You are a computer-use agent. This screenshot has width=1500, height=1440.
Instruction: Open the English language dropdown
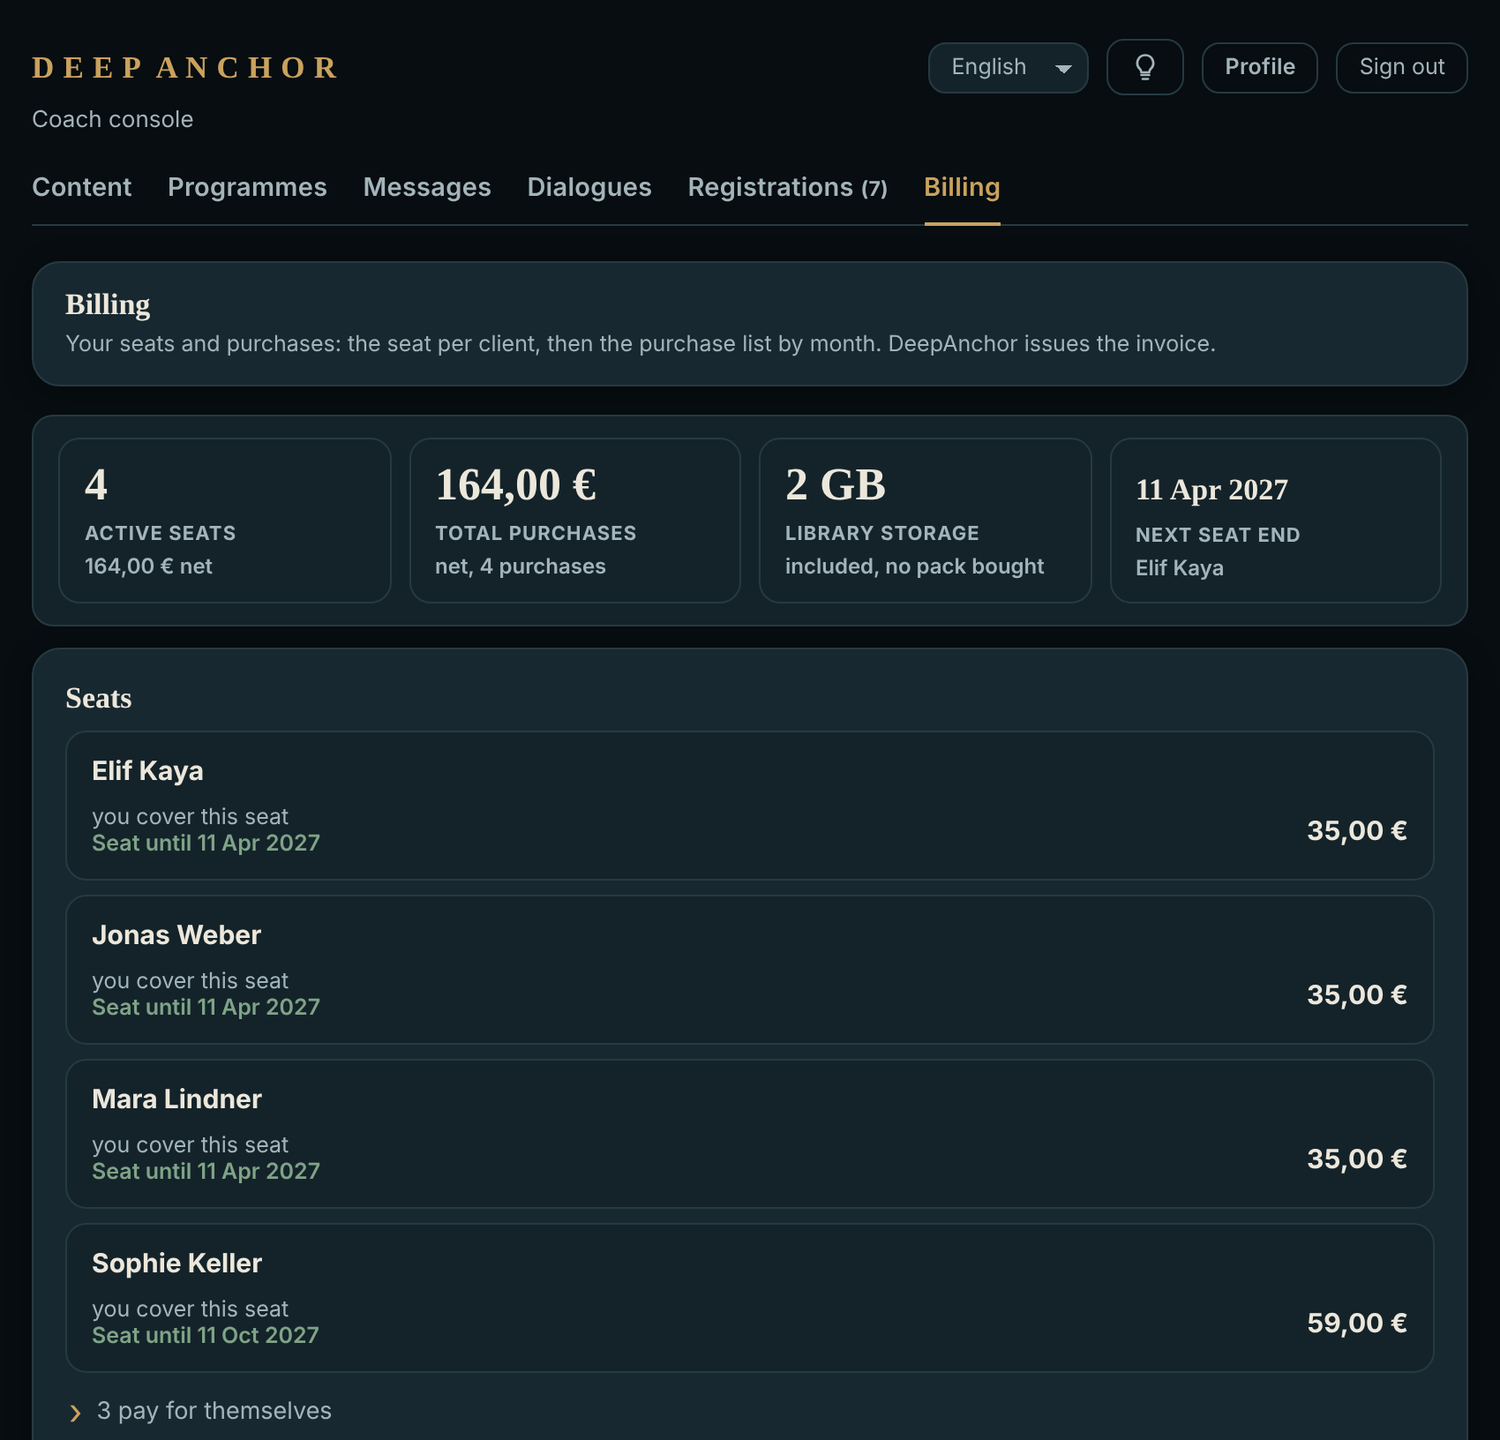[1008, 68]
